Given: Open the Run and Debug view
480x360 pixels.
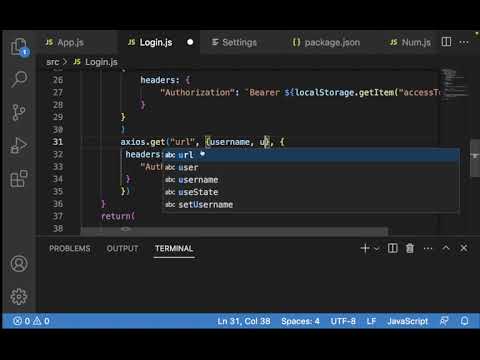Looking at the screenshot, I should coord(19,145).
